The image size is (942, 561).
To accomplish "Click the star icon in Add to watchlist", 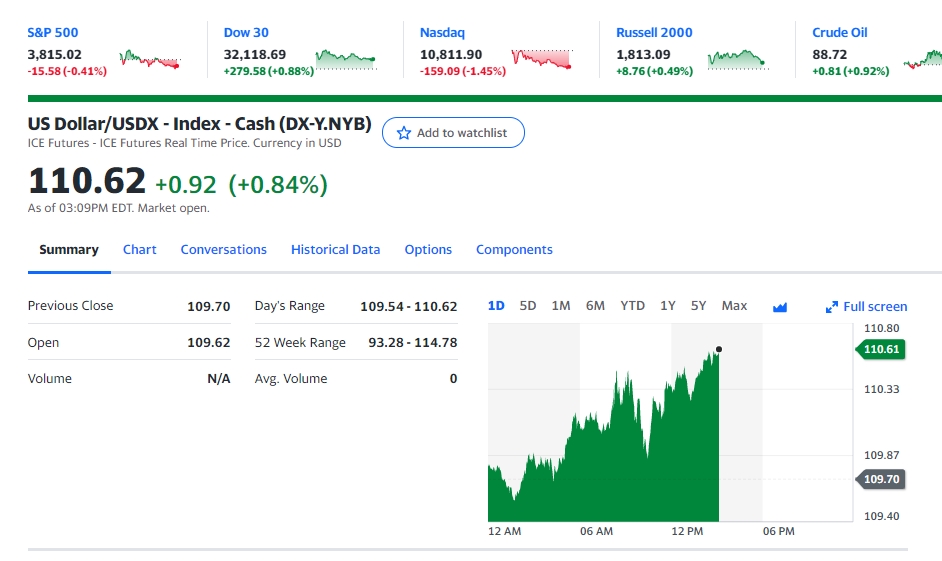I will pyautogui.click(x=404, y=133).
